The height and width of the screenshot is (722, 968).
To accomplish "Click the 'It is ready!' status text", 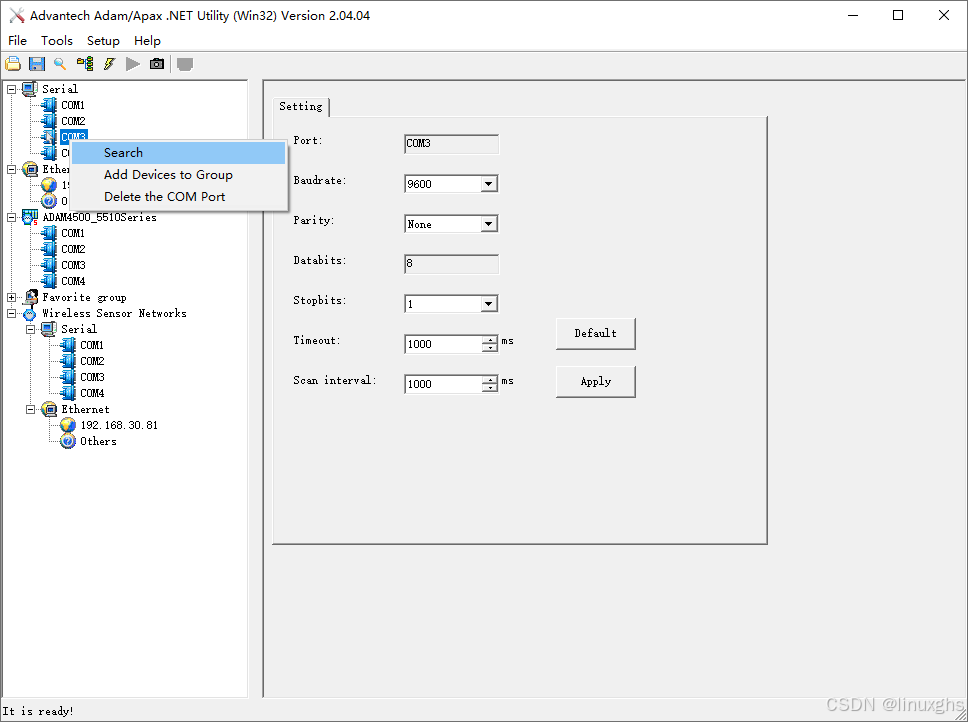I will [38, 712].
